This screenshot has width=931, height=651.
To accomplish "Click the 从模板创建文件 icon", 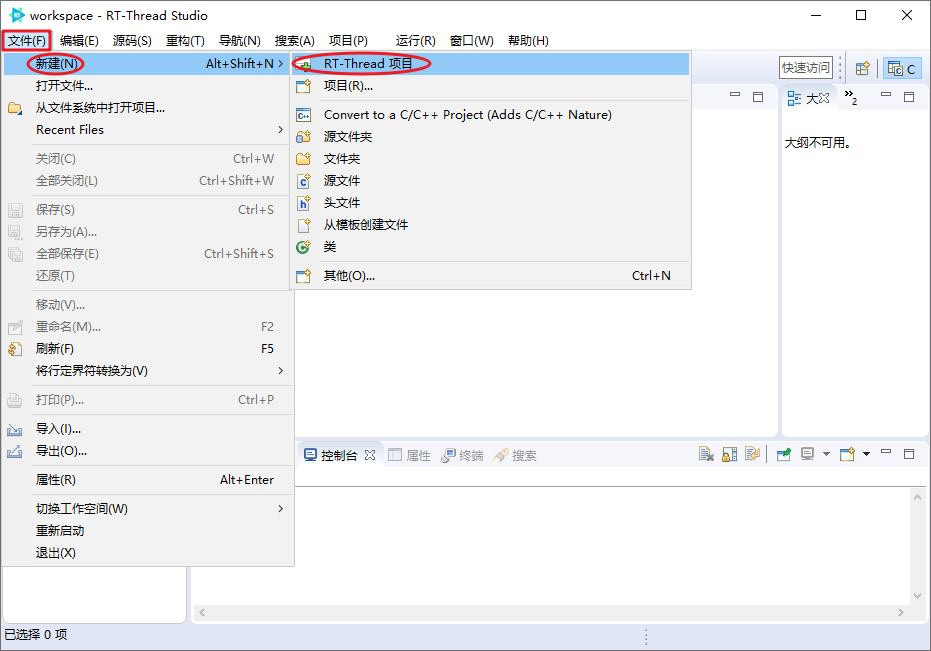I will pos(303,225).
